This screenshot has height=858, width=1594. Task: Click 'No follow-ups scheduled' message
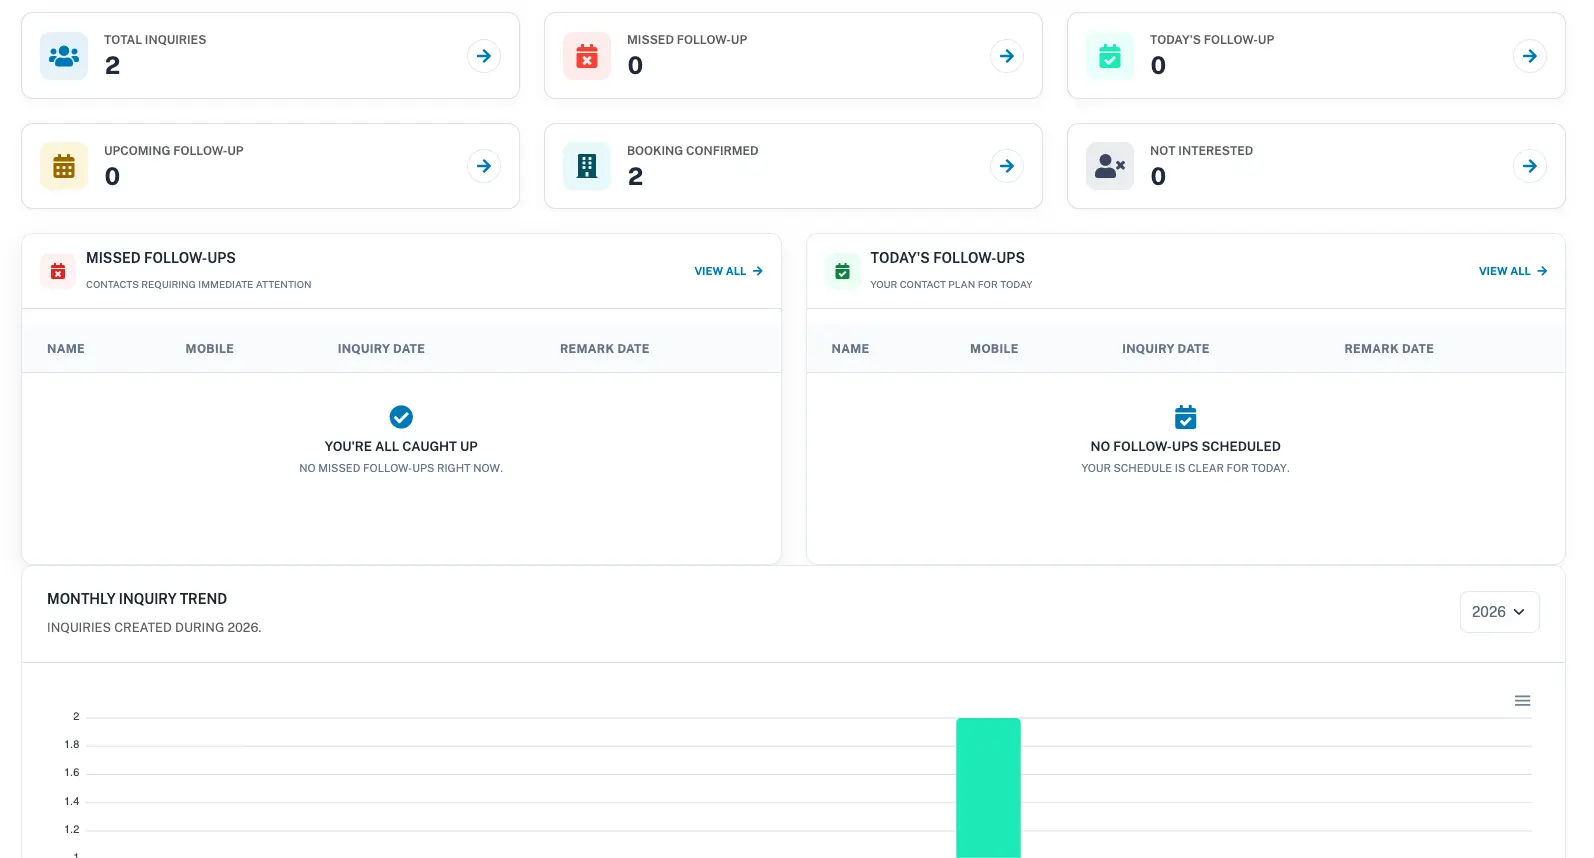click(x=1185, y=447)
